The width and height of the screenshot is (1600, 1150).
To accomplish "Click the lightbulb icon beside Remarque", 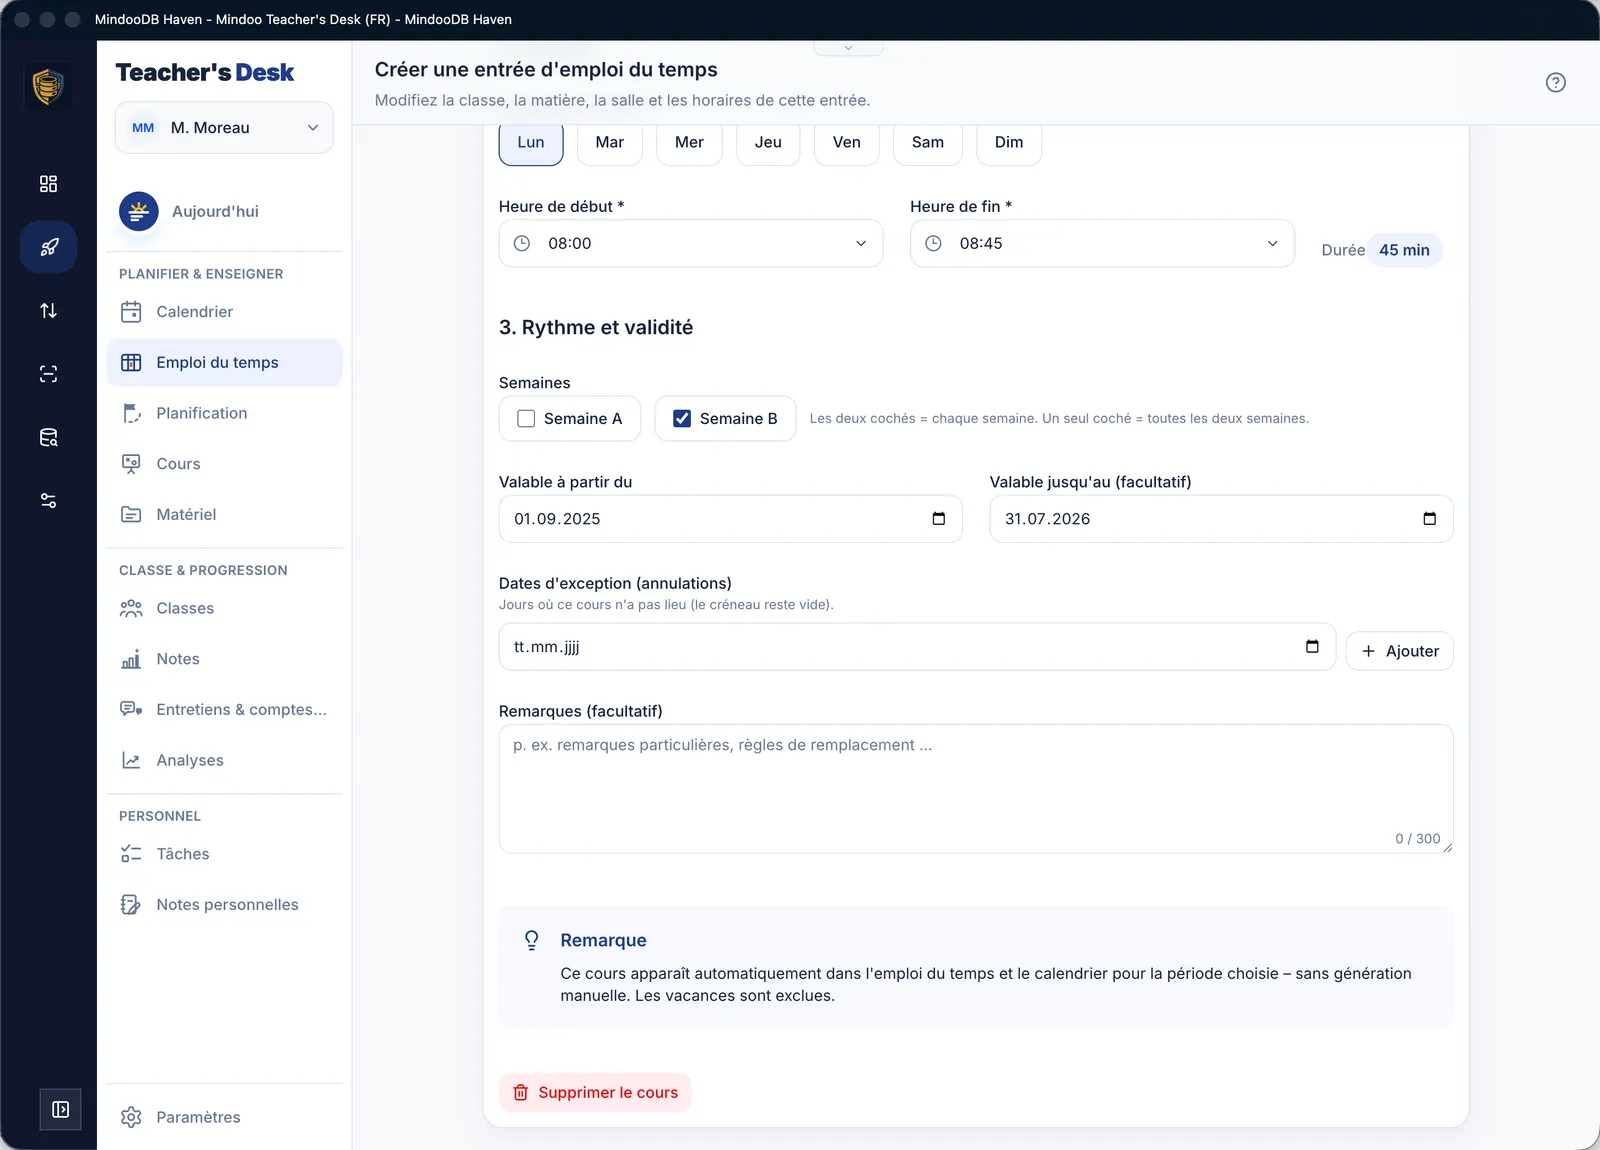I will click(x=532, y=940).
